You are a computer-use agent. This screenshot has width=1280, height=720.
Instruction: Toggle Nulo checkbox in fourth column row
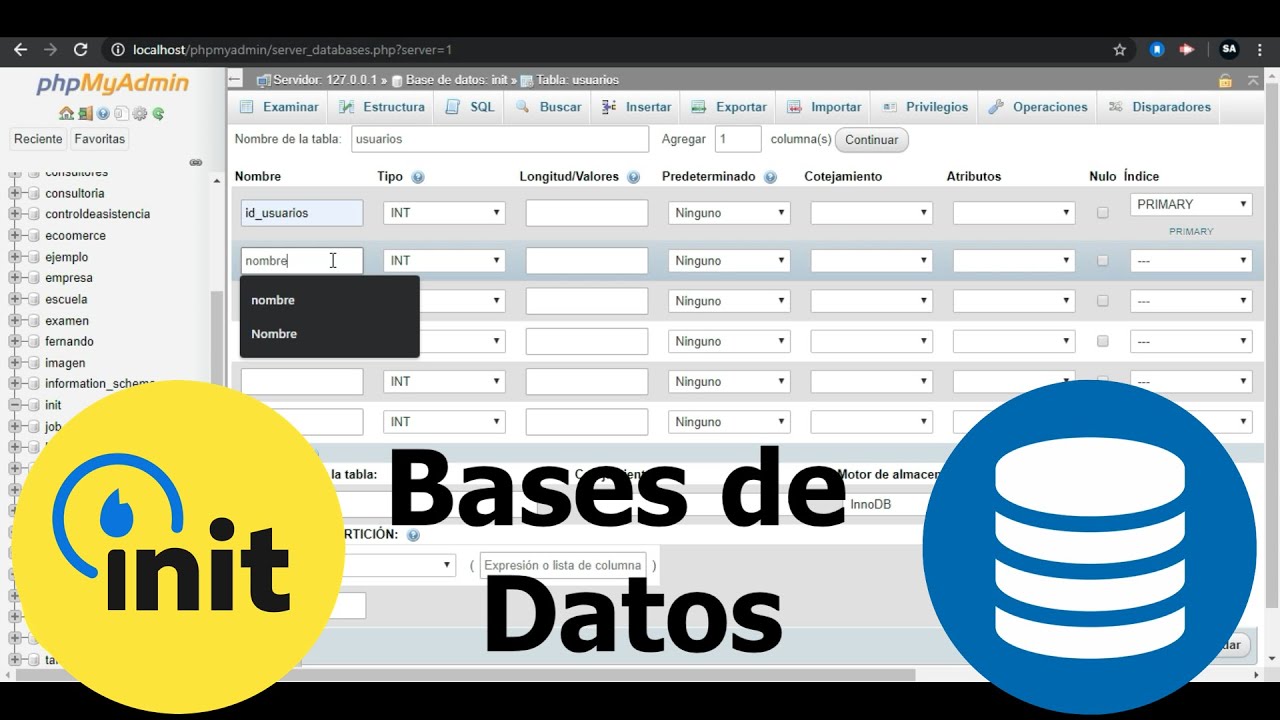tap(1103, 341)
